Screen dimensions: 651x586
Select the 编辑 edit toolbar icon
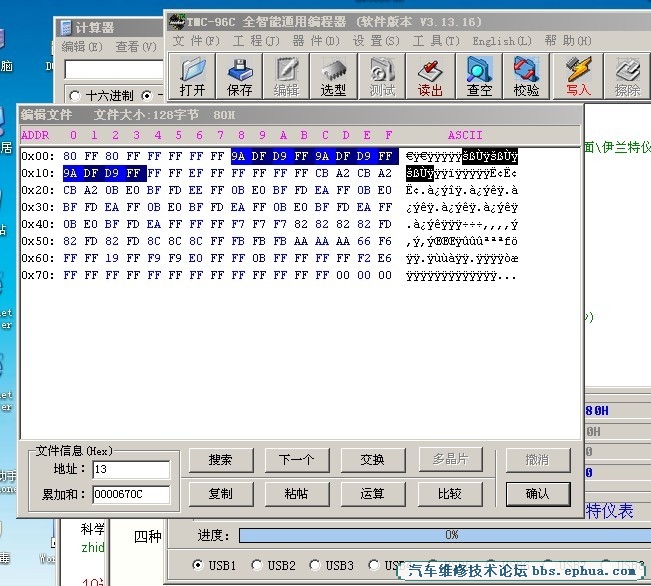click(x=286, y=76)
